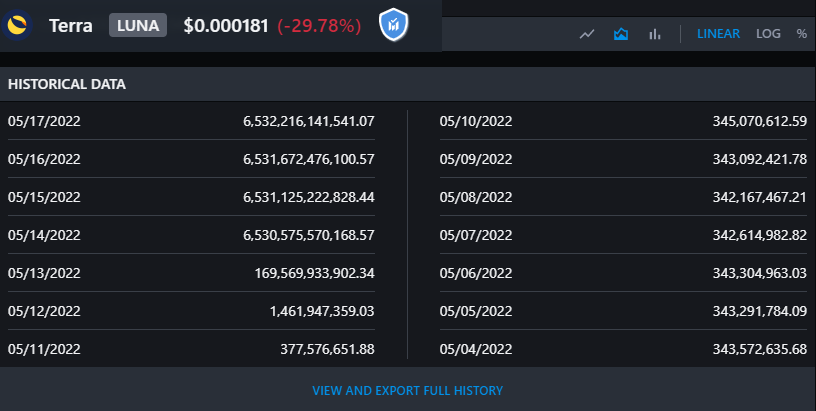Select value 342,167,467.21
Viewport: 816px width, 411px height.
[x=760, y=197]
